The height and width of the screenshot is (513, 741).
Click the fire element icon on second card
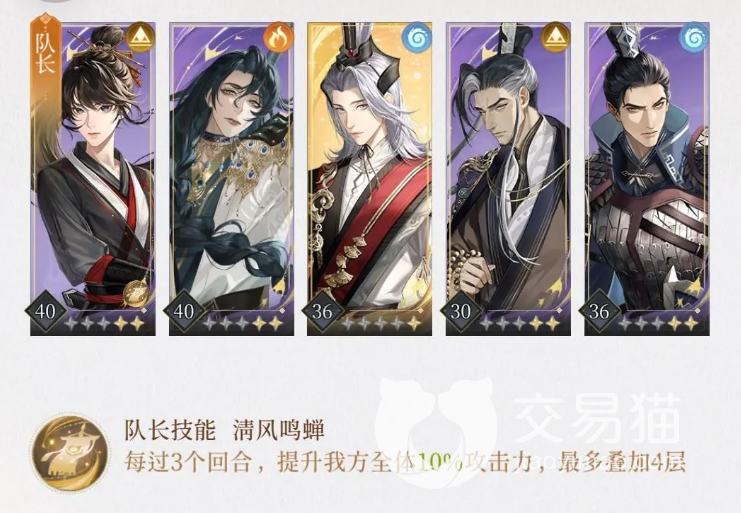[x=278, y=37]
